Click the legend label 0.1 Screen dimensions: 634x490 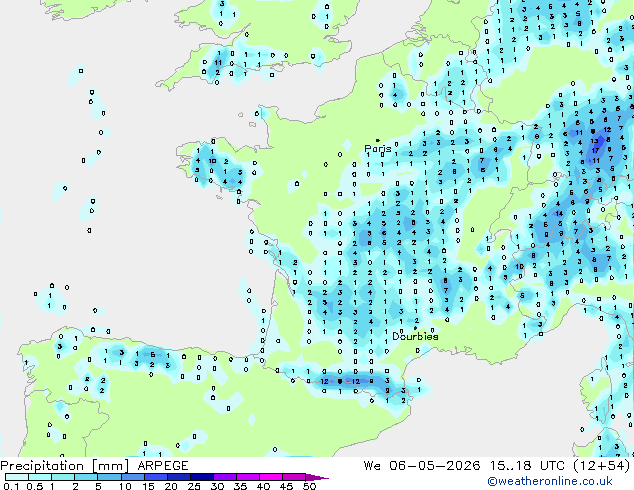11,486
